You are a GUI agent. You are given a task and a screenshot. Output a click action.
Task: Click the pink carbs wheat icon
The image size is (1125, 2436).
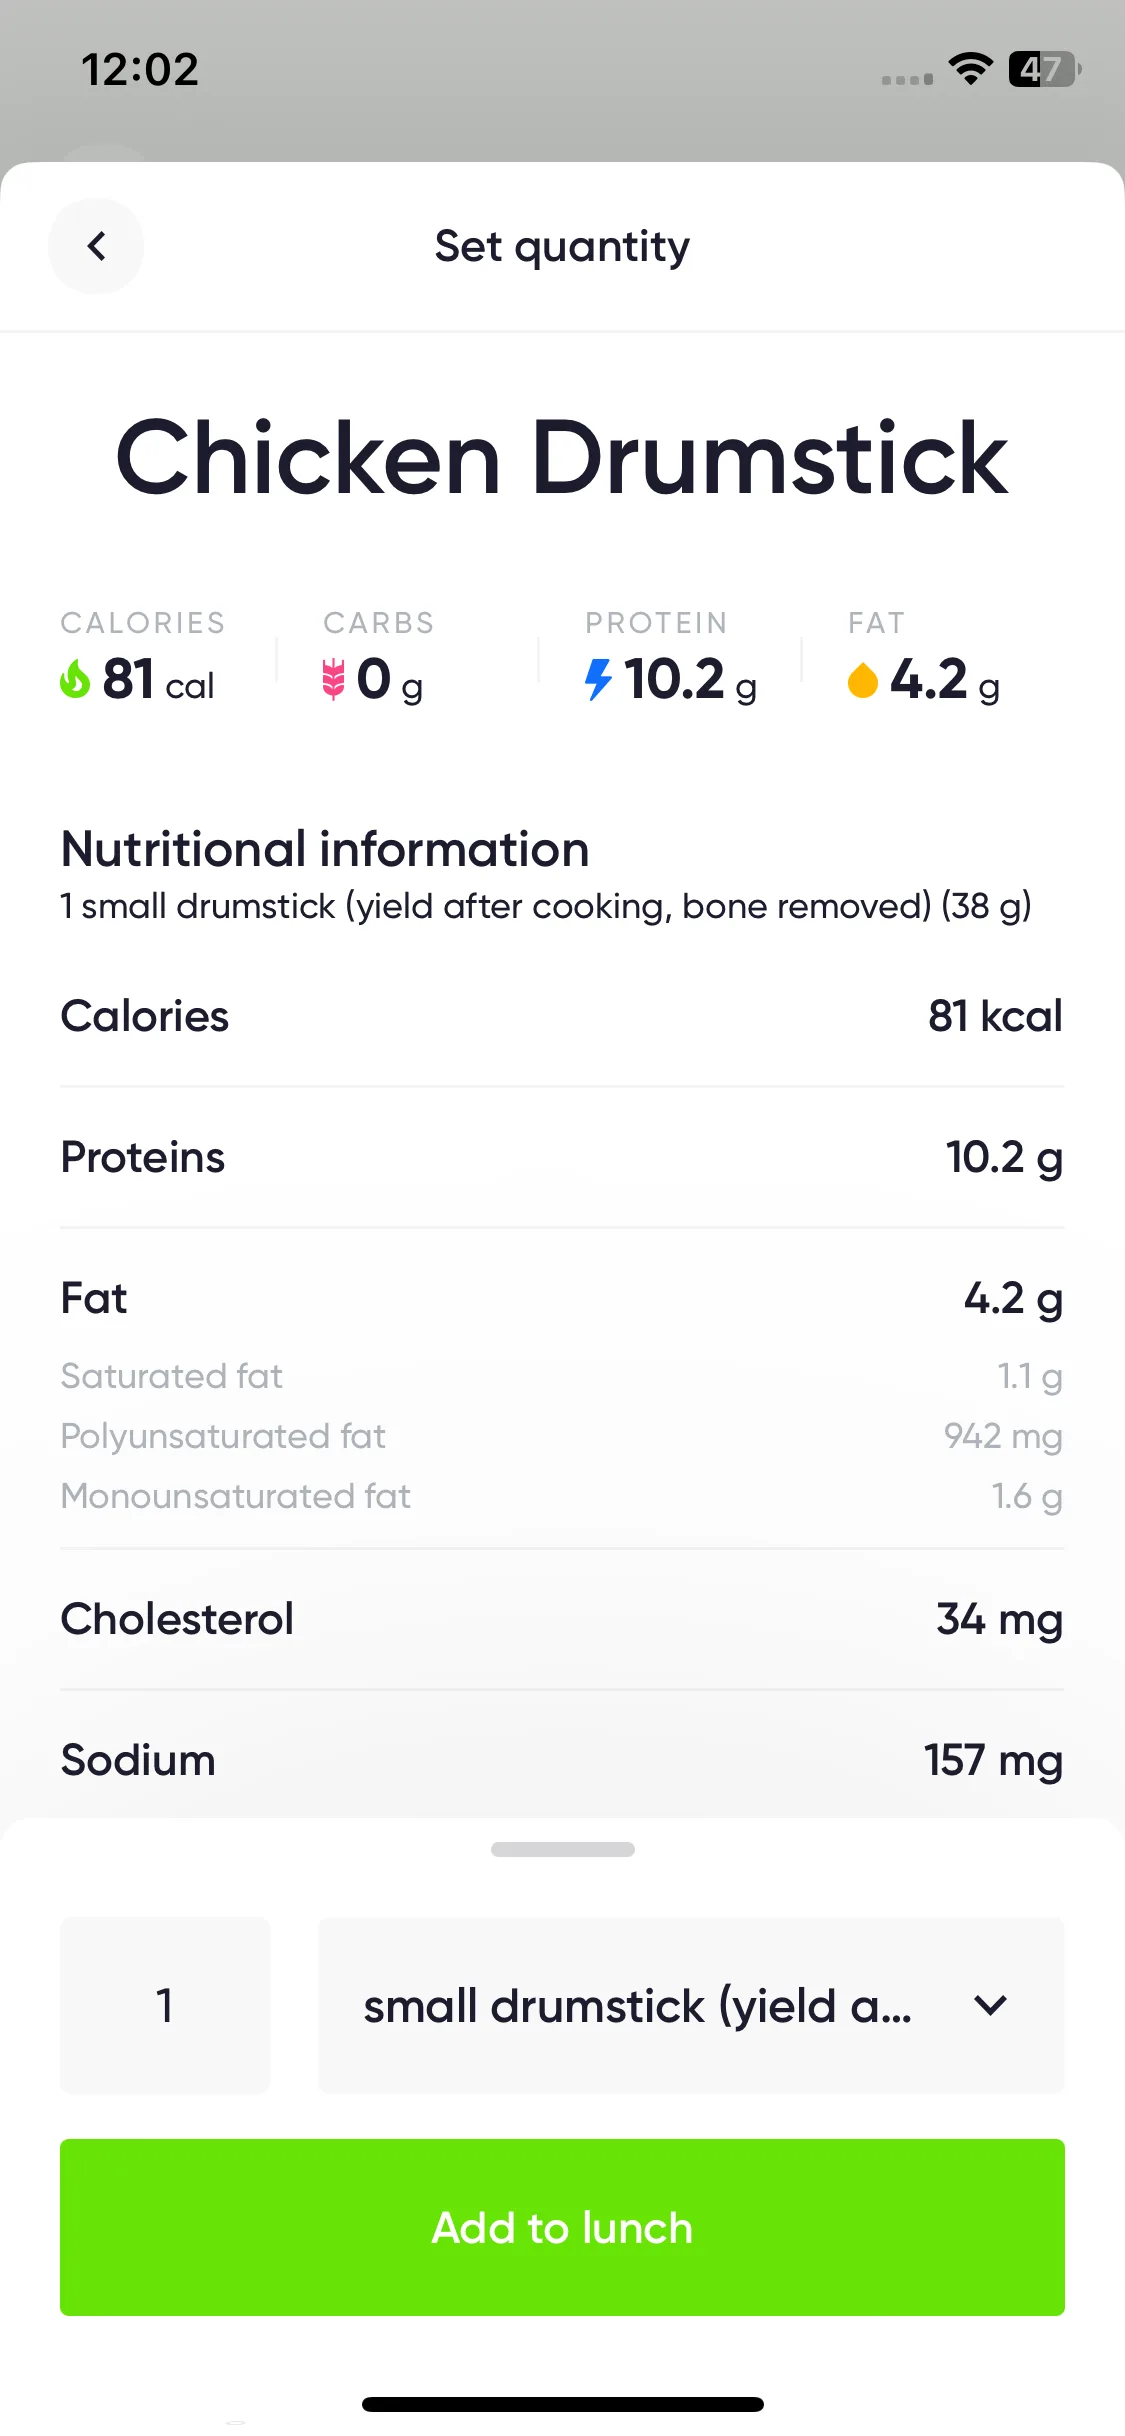[334, 680]
